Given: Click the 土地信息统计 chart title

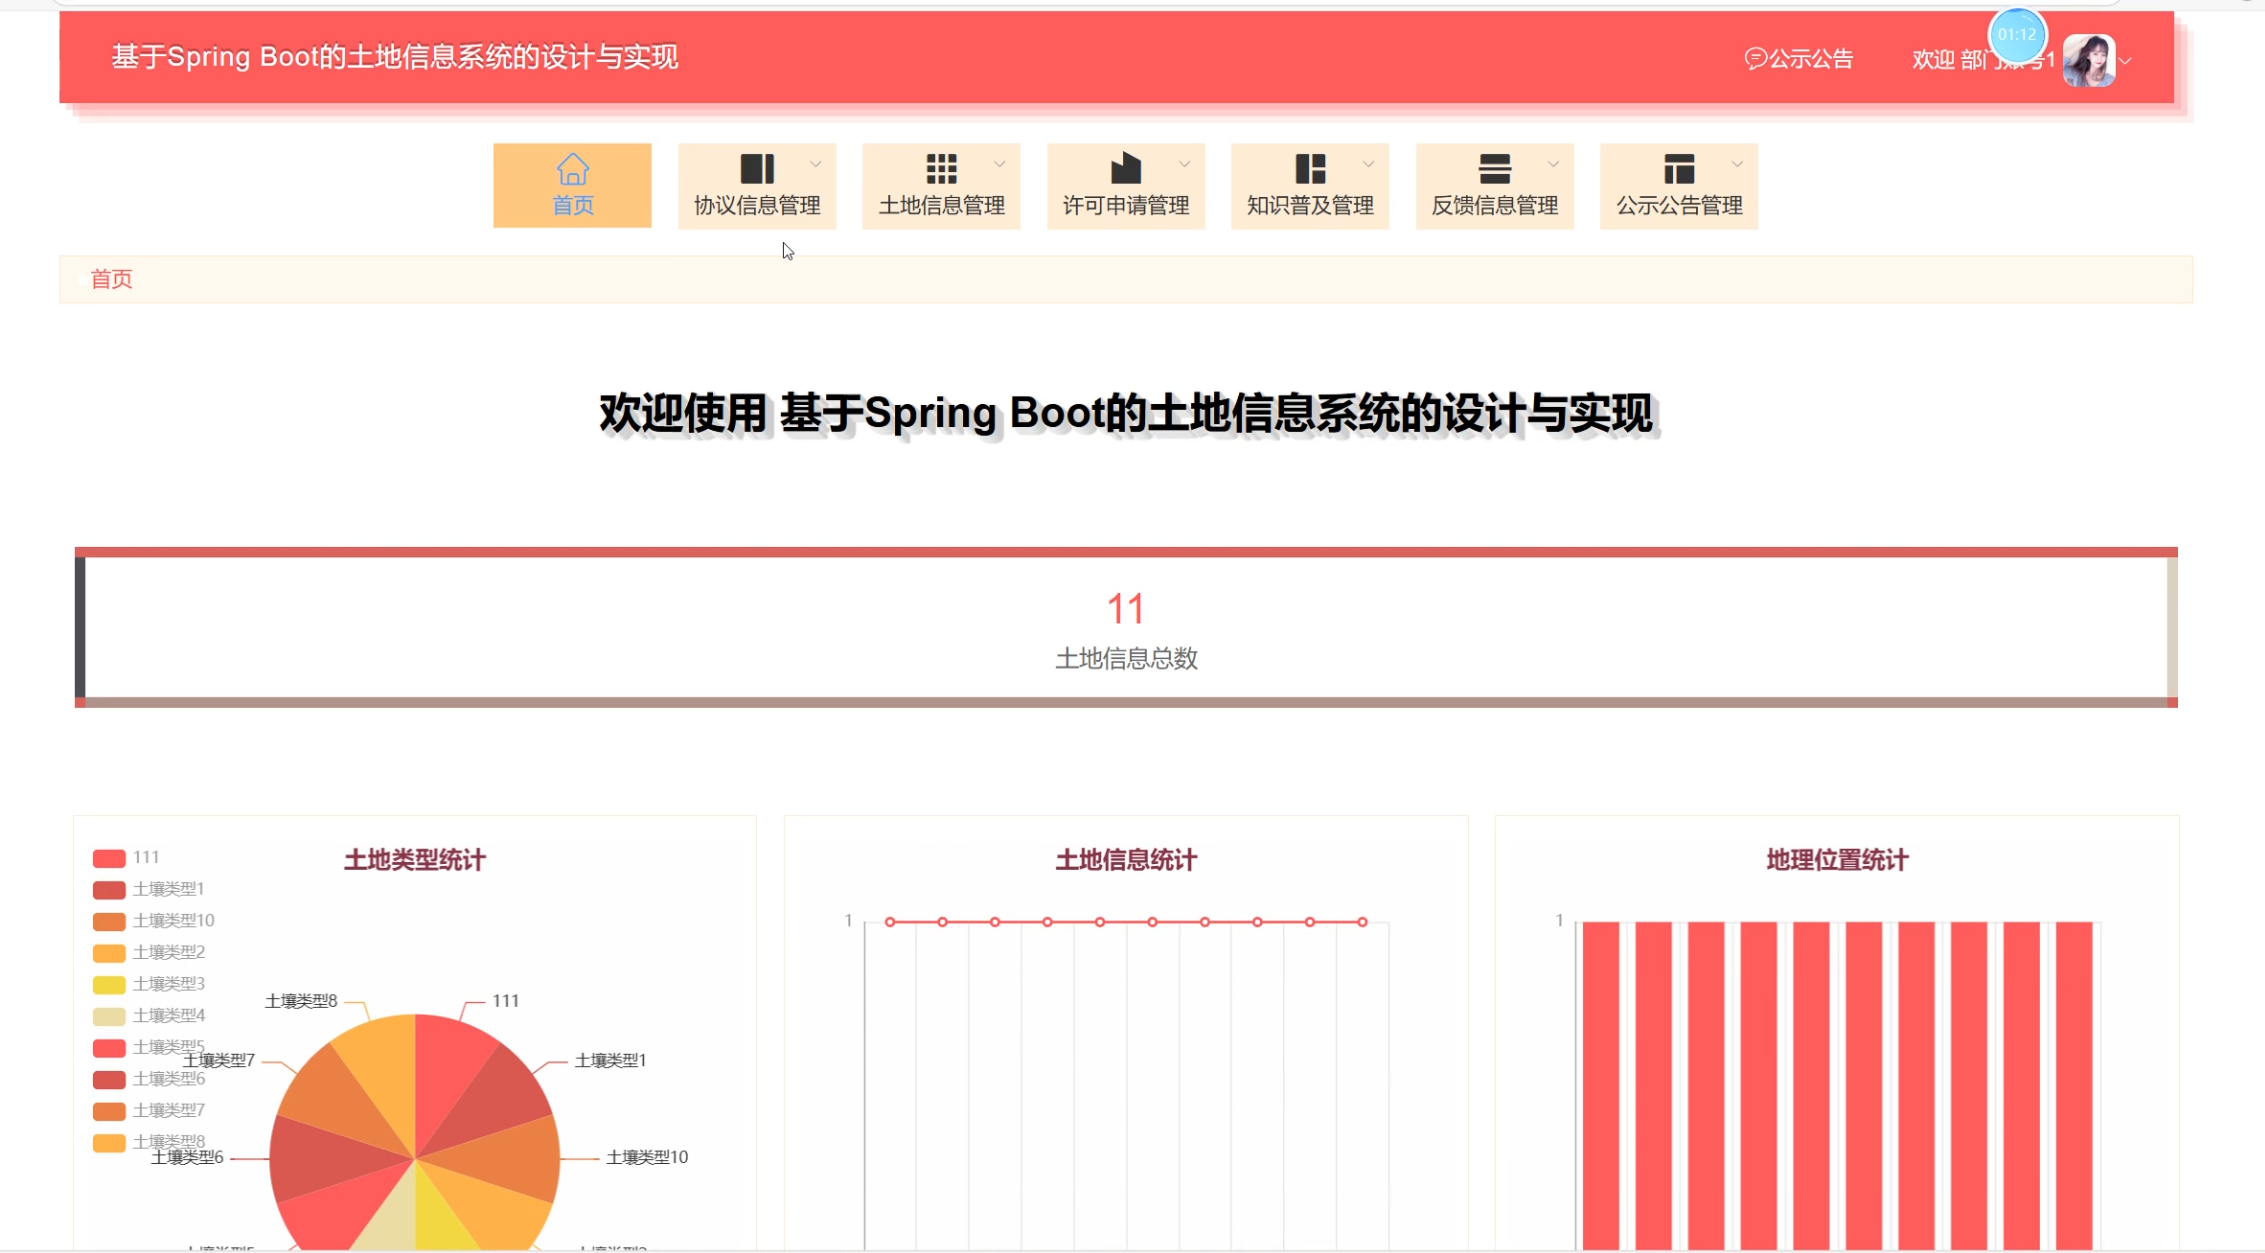Looking at the screenshot, I should pyautogui.click(x=1126, y=860).
